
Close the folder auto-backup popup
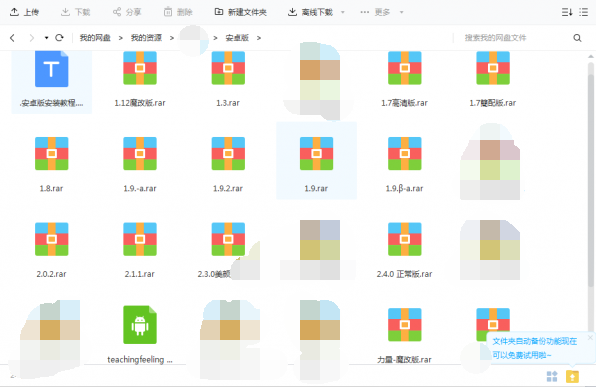[x=590, y=337]
